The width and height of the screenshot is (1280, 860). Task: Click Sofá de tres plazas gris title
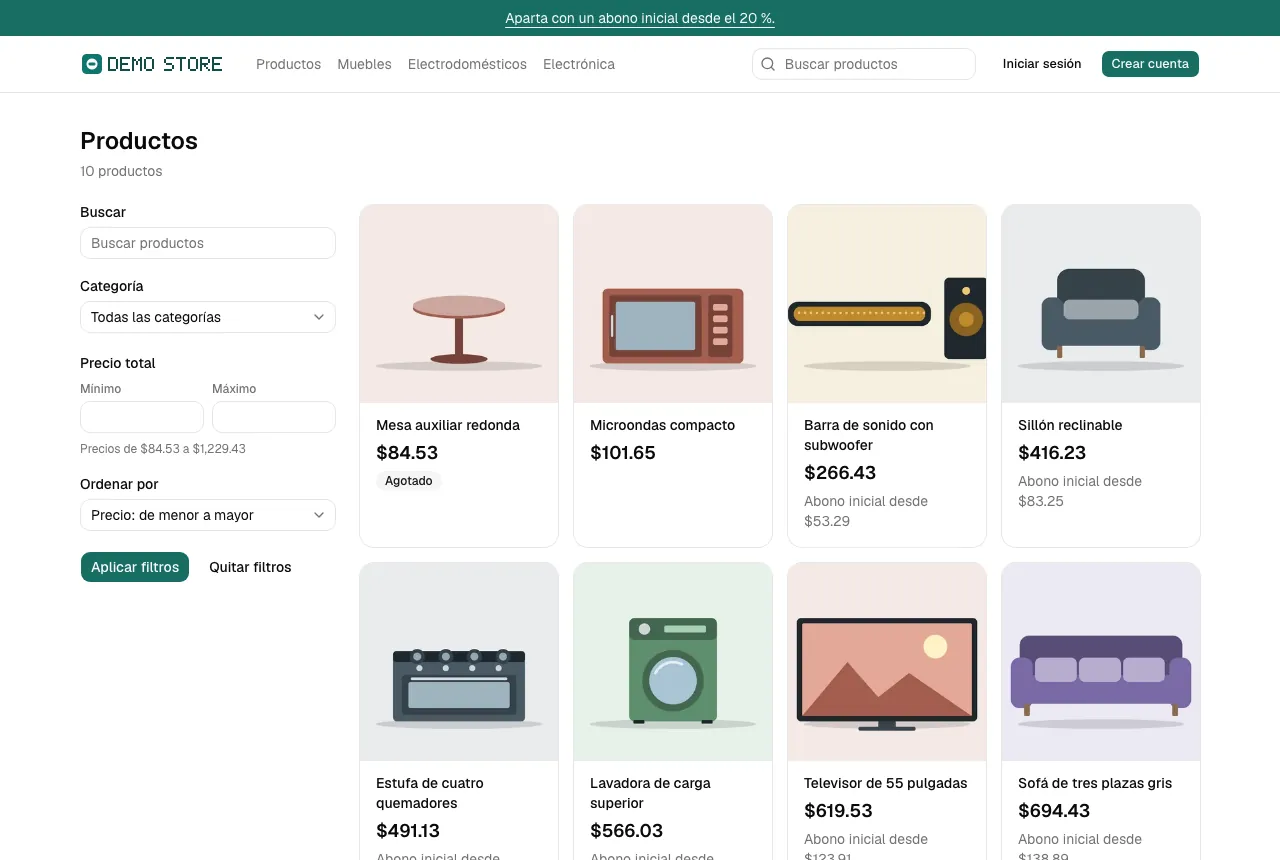(x=1095, y=783)
